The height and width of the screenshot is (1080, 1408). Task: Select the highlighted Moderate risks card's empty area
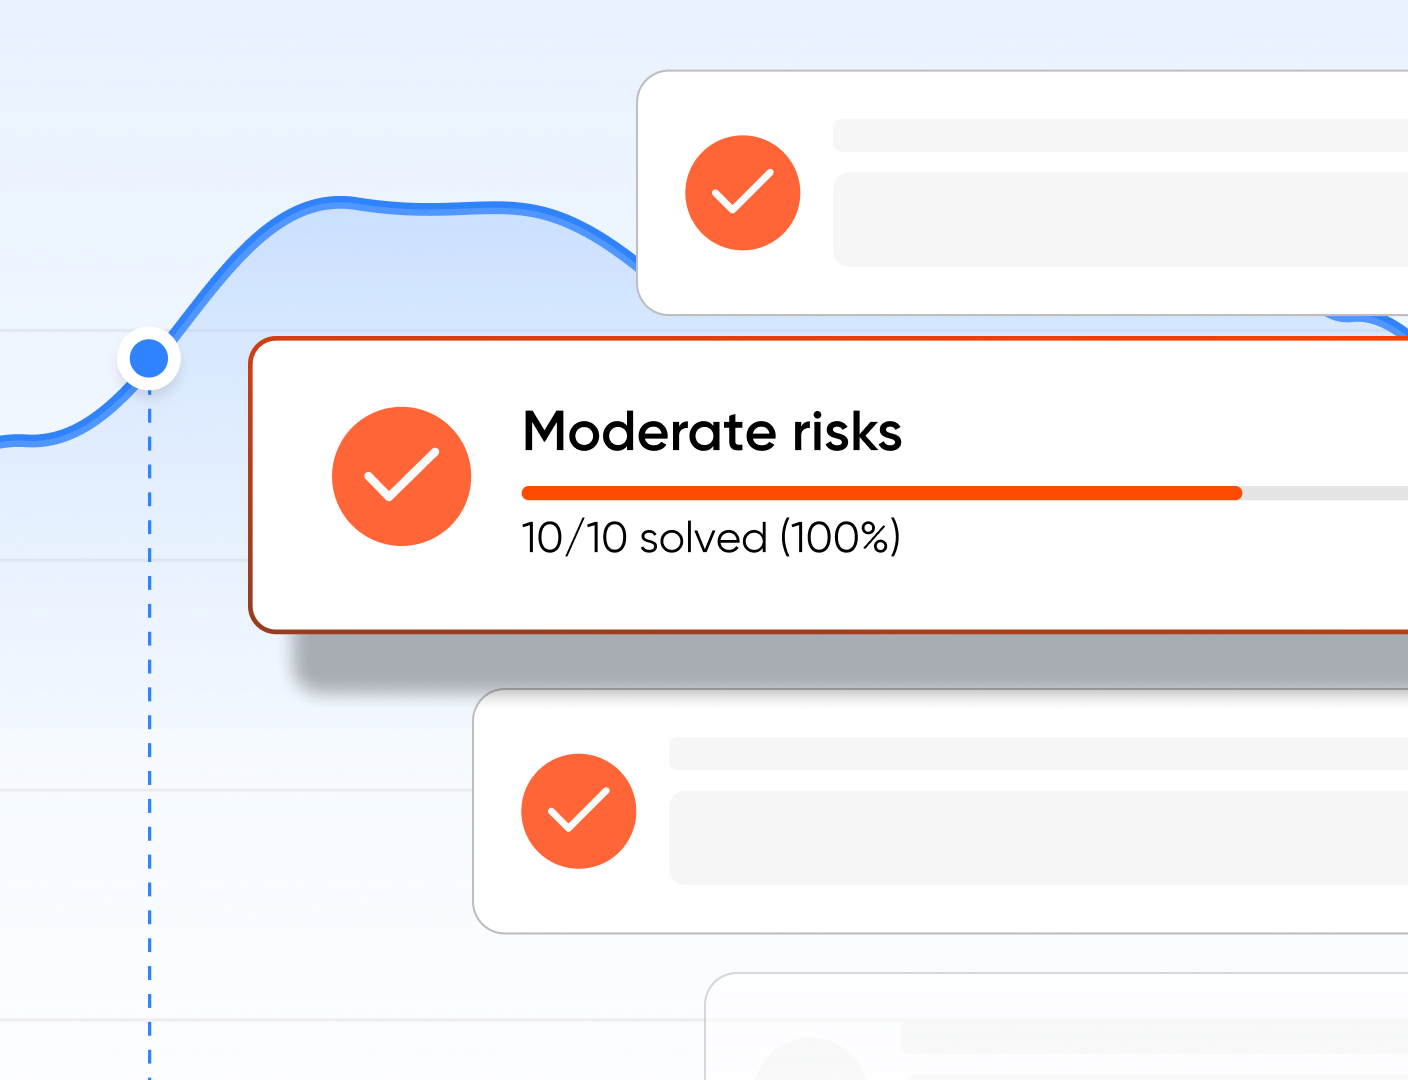pyautogui.click(x=1100, y=590)
